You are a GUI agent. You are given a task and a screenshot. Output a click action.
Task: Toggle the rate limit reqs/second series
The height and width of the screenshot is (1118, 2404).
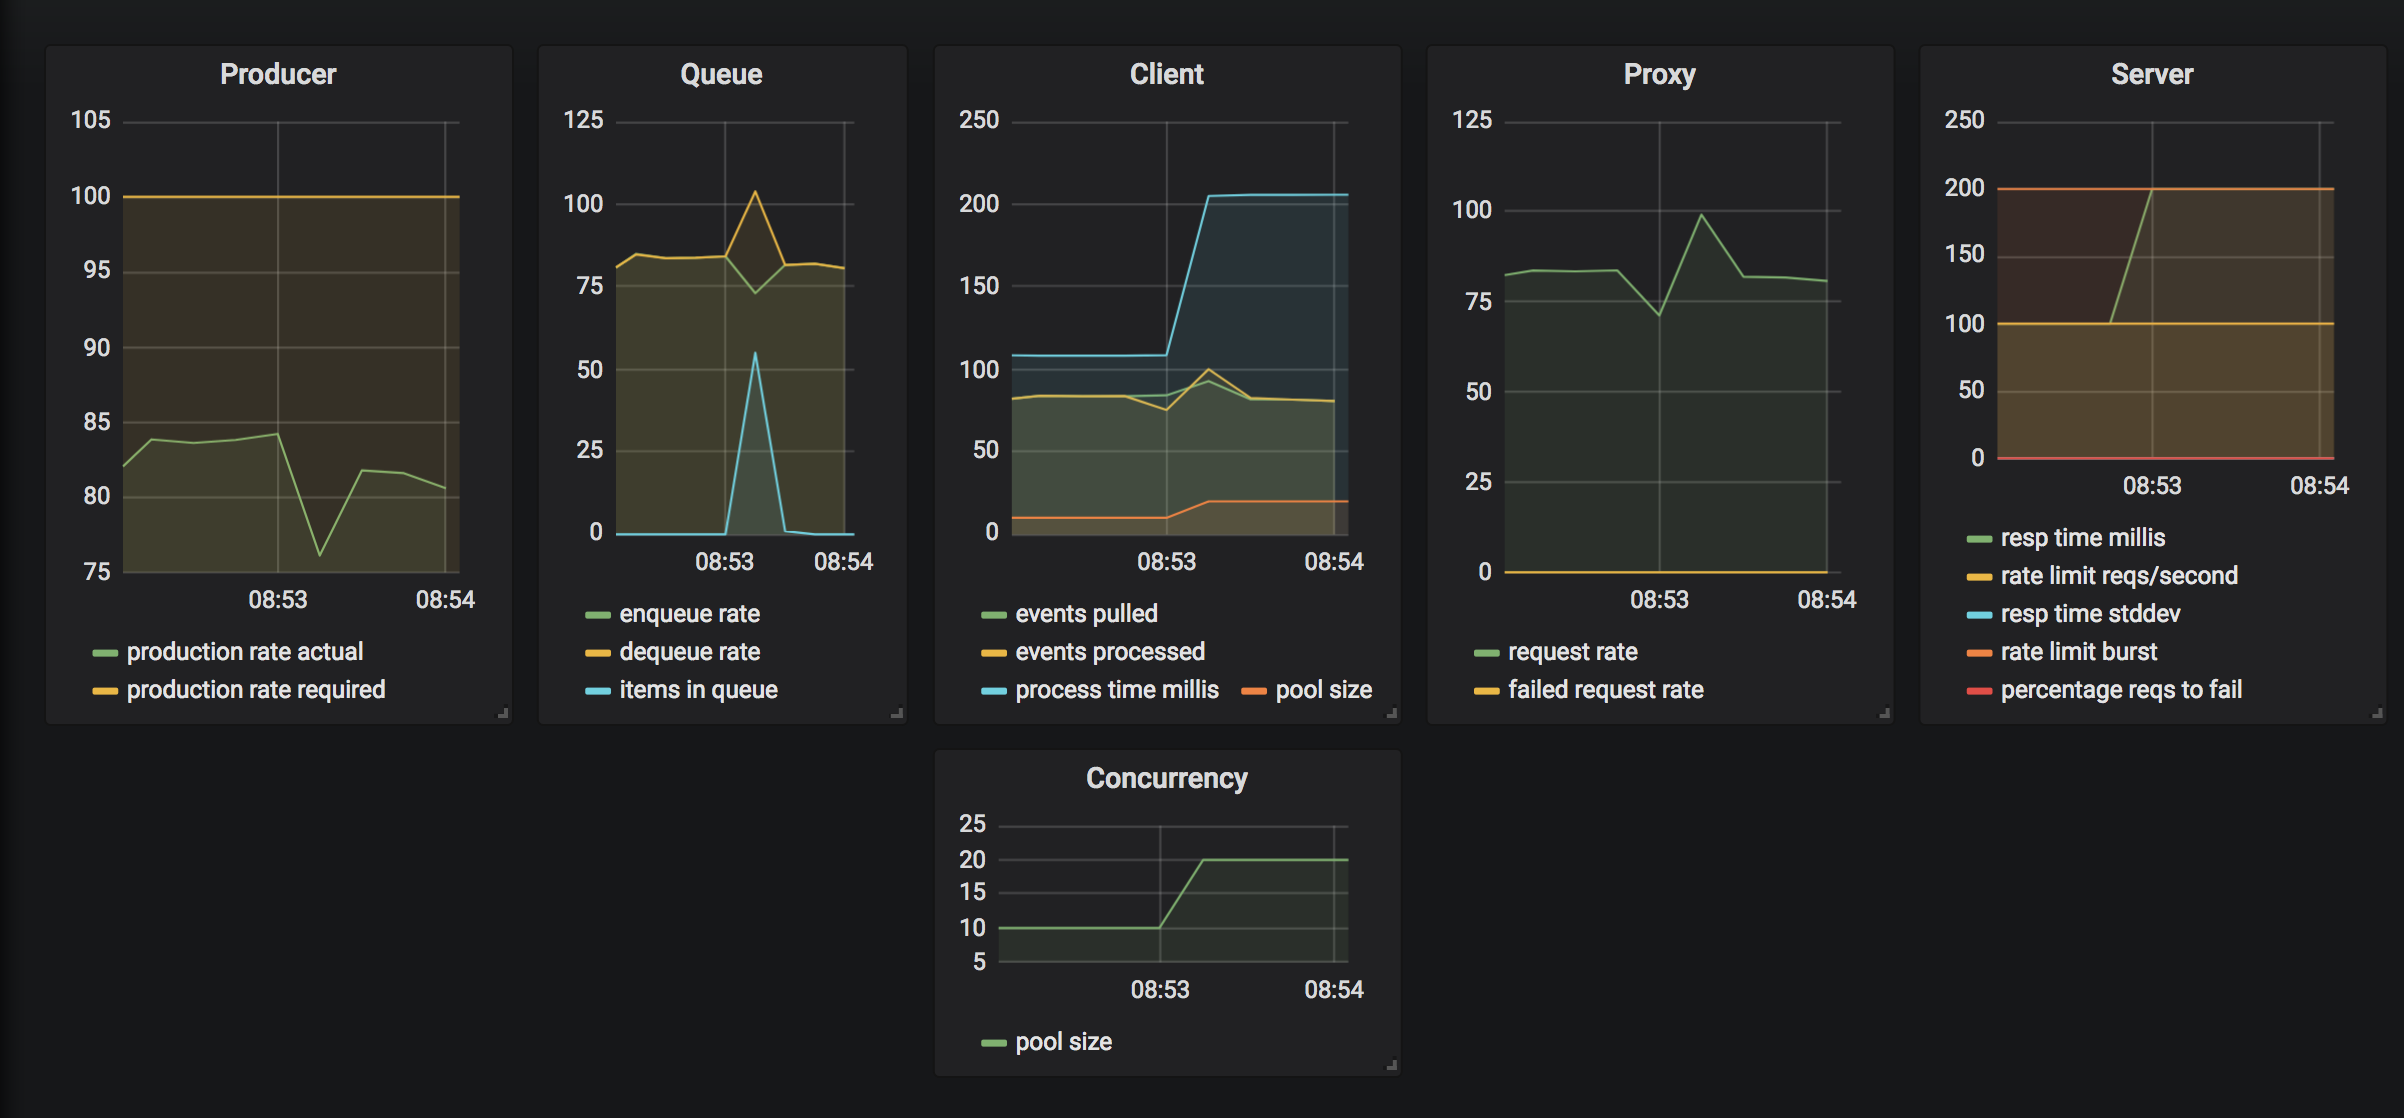2119,576
